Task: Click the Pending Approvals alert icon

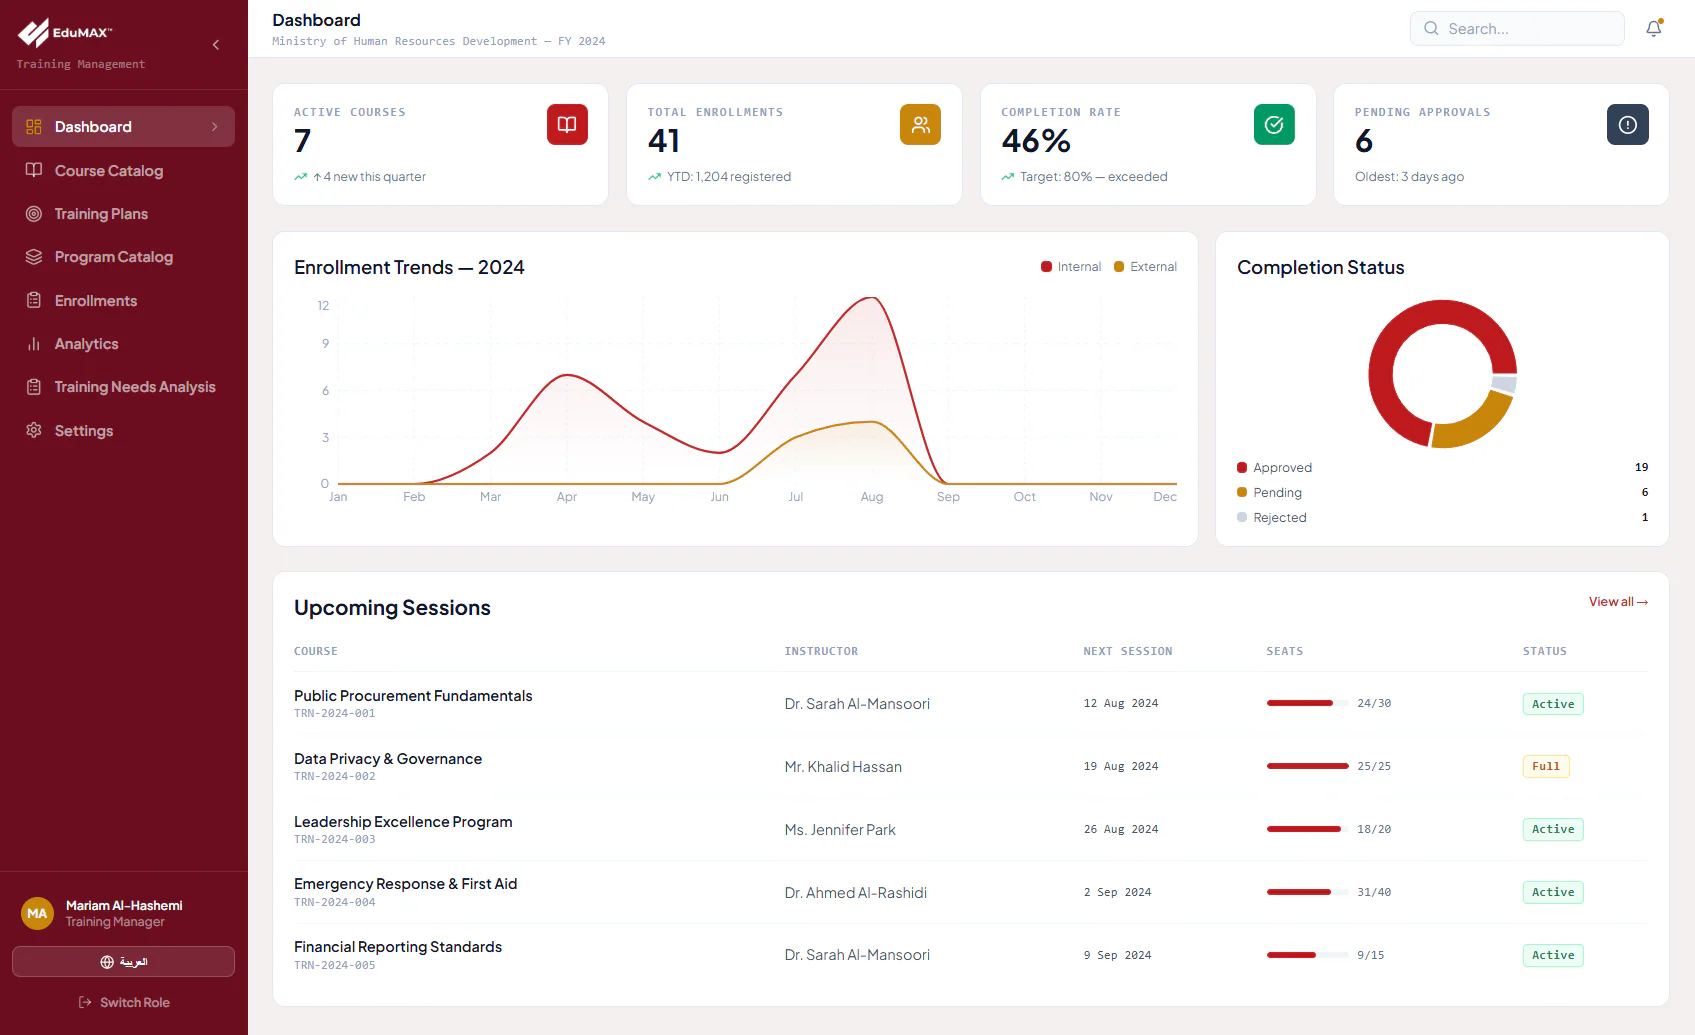Action: coord(1628,125)
